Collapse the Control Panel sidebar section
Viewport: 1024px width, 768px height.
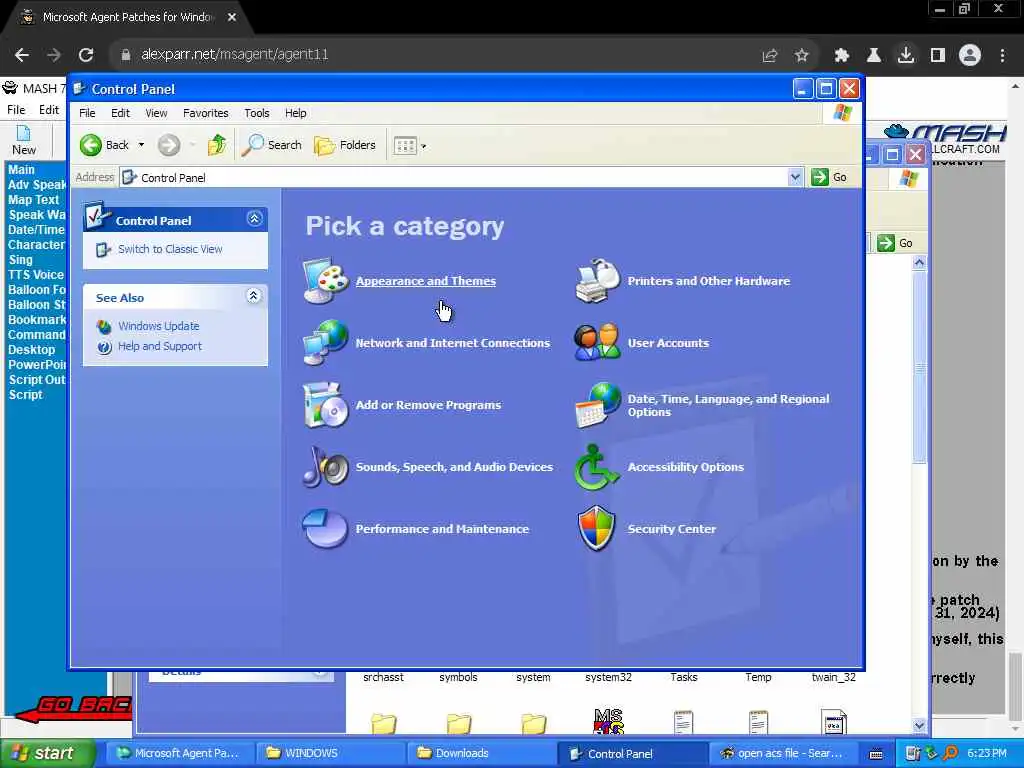pos(254,219)
